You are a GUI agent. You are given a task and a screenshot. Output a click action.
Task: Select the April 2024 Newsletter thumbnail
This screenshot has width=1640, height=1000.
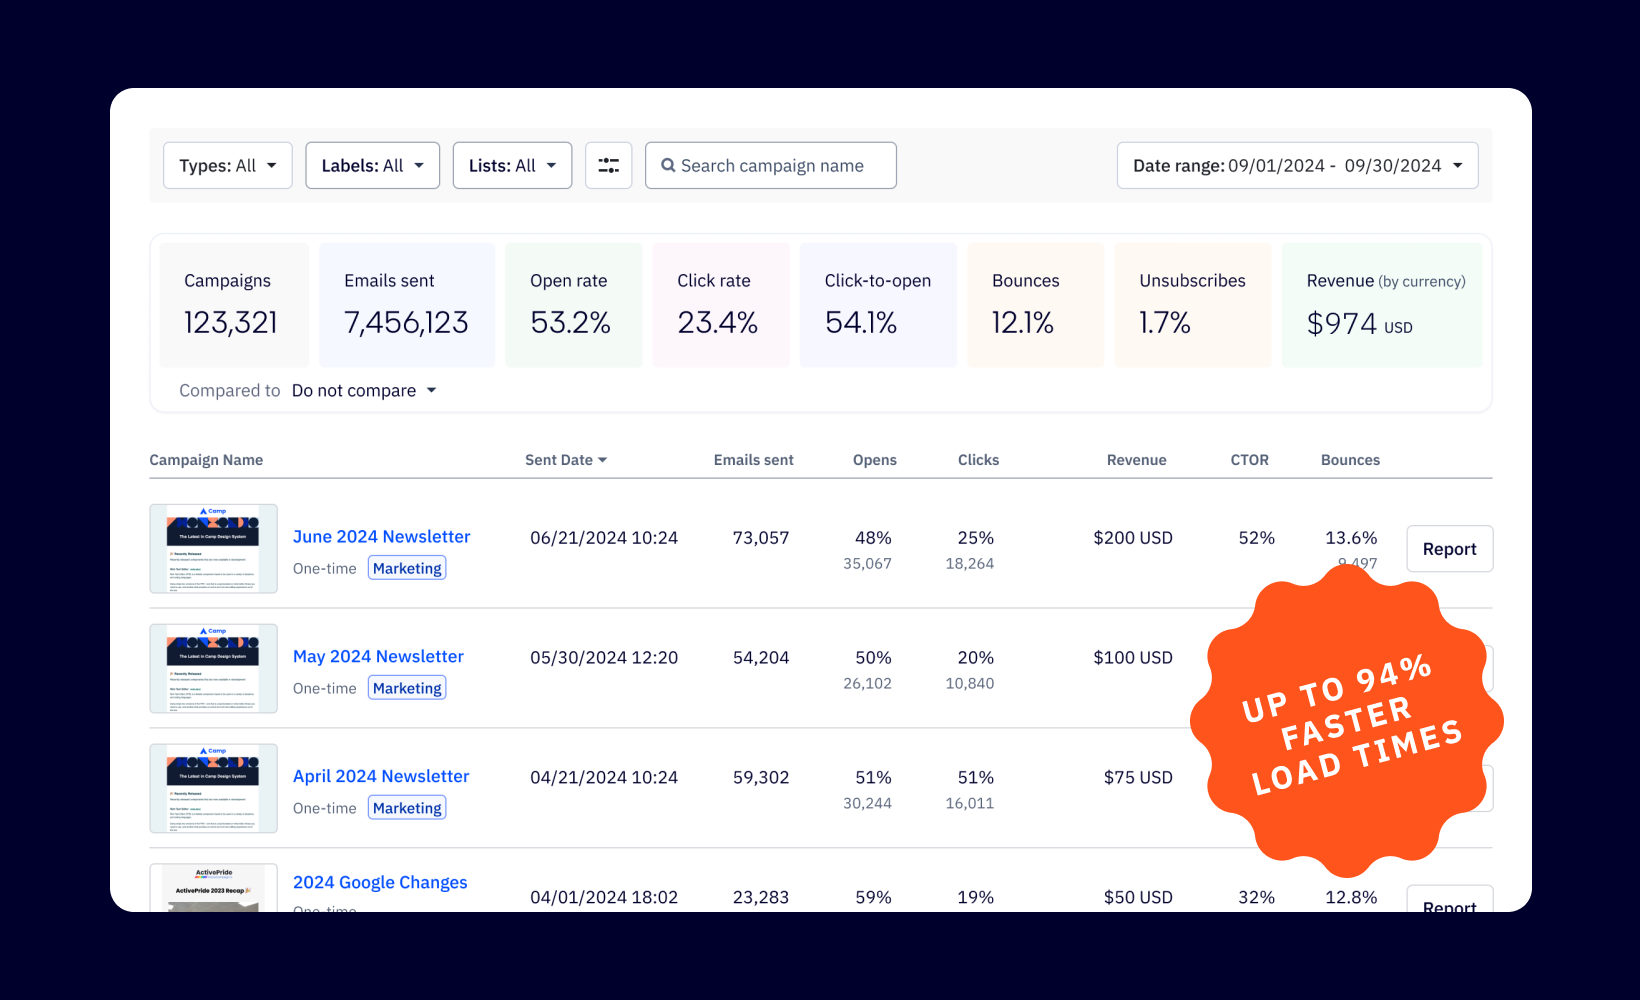213,789
